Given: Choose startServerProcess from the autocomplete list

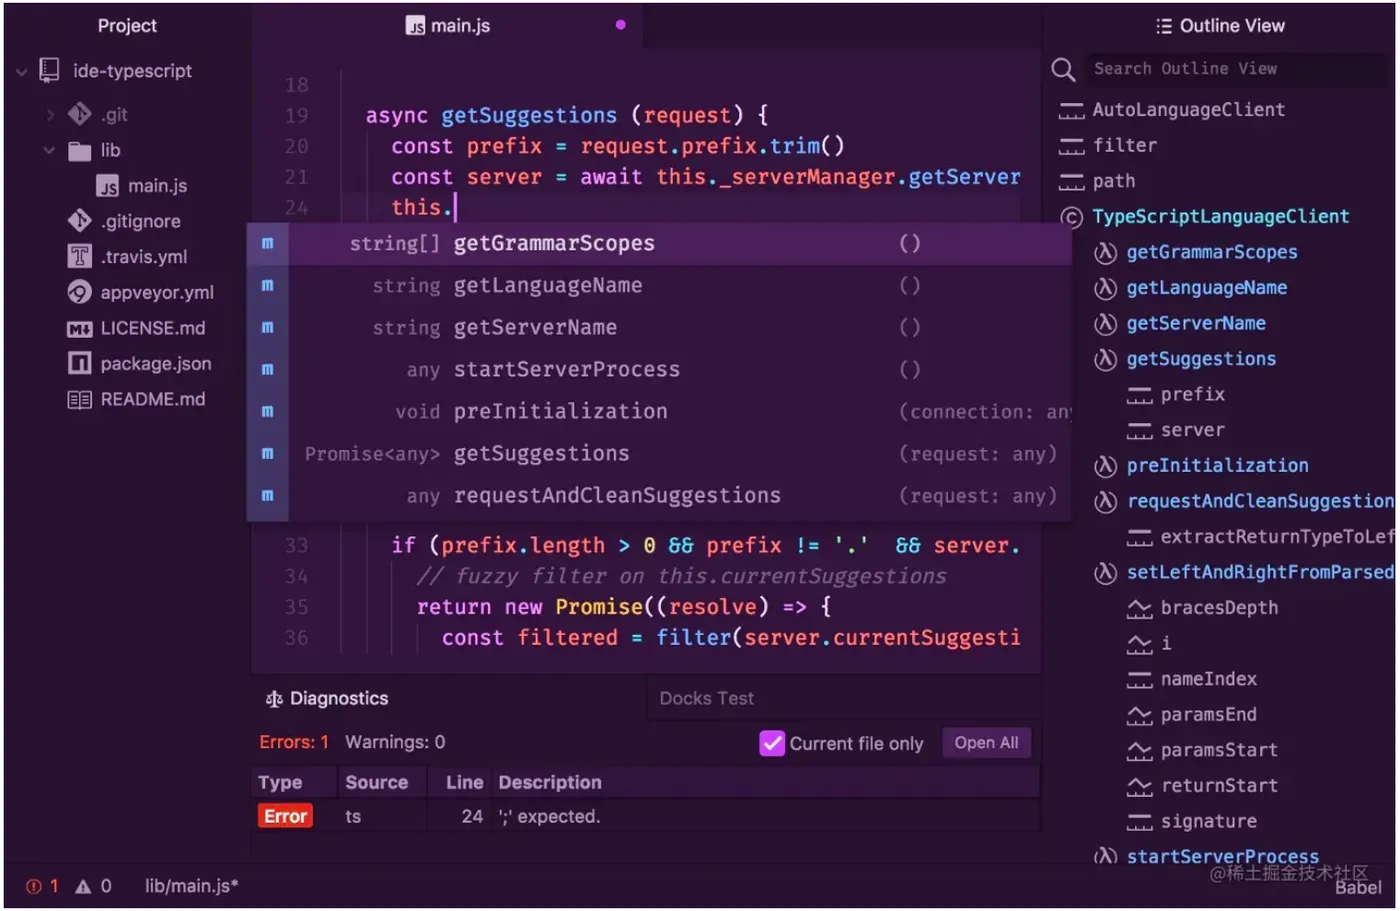Looking at the screenshot, I should click(x=659, y=370).
